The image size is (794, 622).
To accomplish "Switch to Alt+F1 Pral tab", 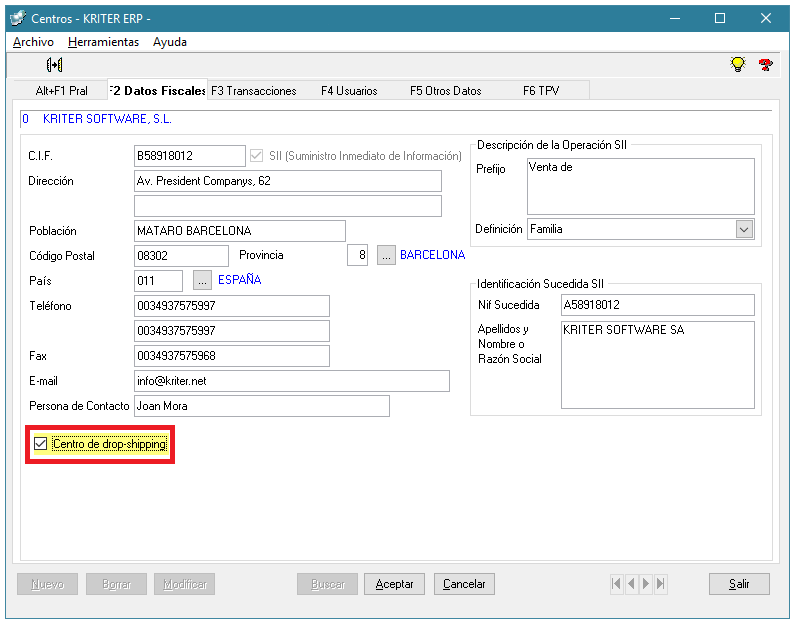I will coord(61,91).
